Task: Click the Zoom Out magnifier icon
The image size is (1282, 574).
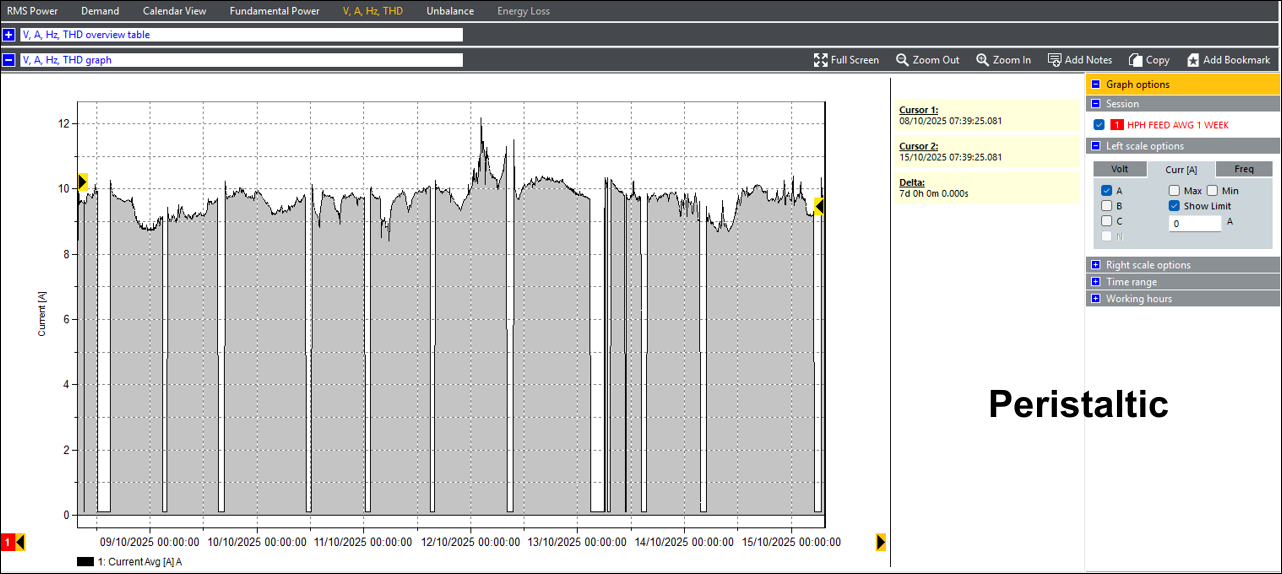Action: (902, 60)
